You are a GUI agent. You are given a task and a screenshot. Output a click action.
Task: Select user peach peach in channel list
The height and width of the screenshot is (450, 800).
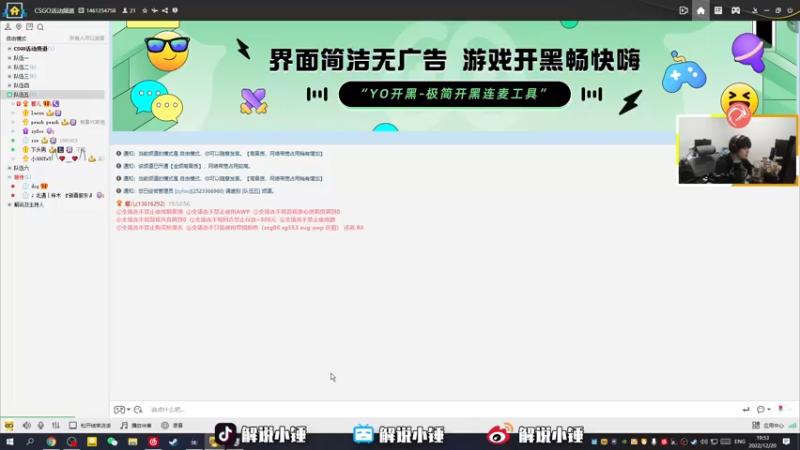pyautogui.click(x=45, y=122)
